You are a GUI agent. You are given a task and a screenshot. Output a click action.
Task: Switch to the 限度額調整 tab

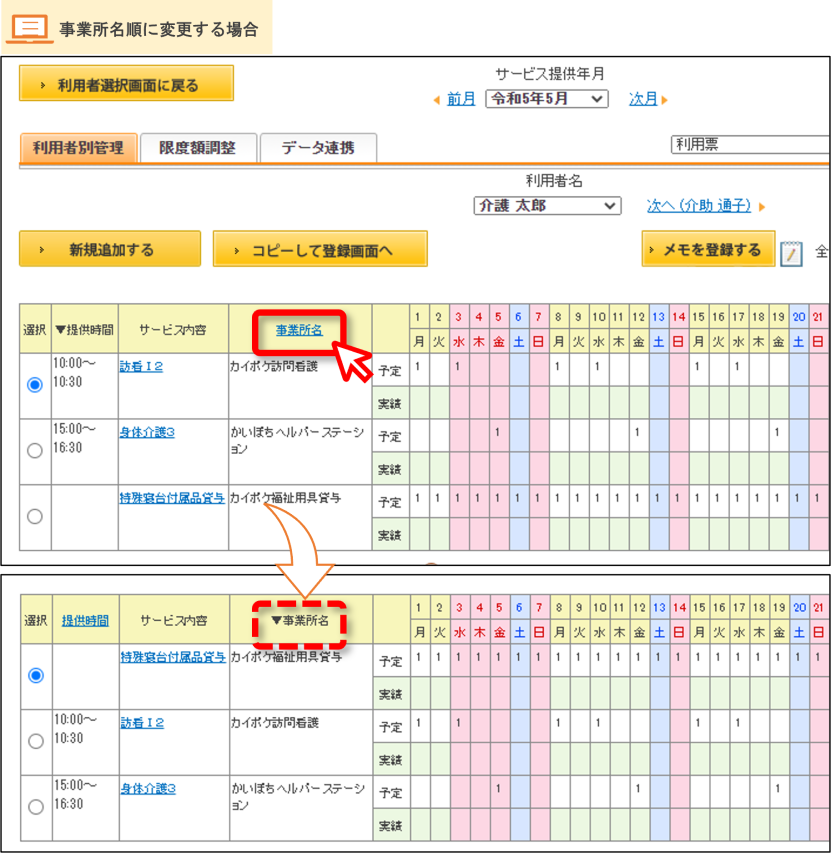(198, 148)
